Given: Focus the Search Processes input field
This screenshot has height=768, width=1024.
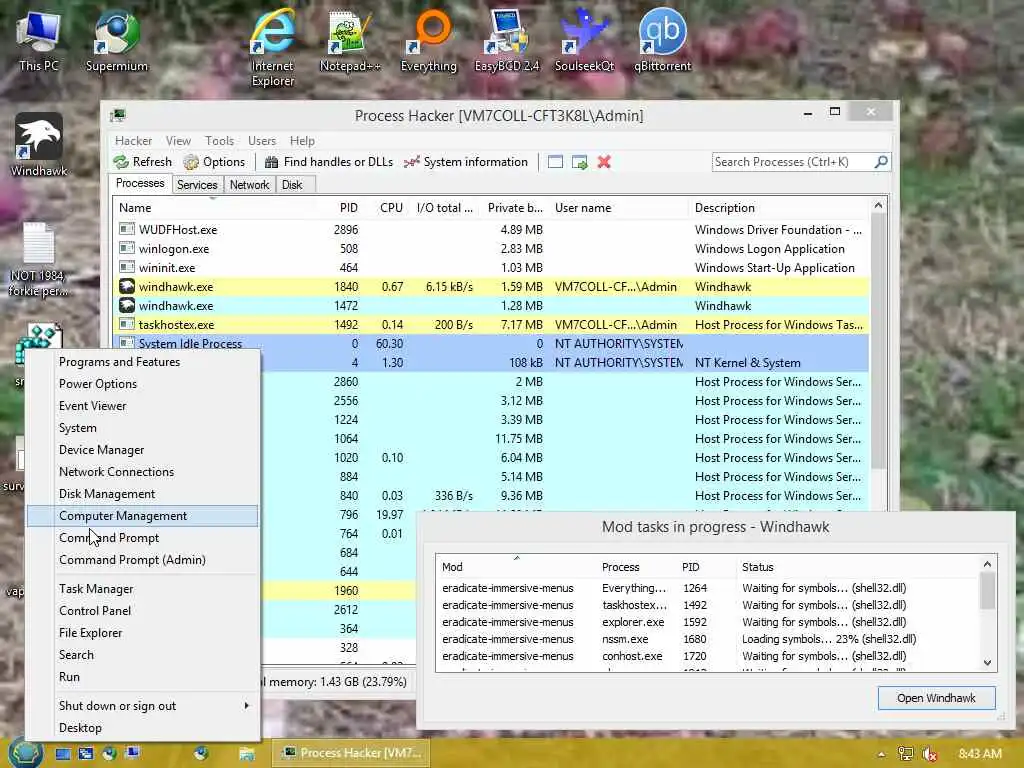Looking at the screenshot, I should point(793,161).
